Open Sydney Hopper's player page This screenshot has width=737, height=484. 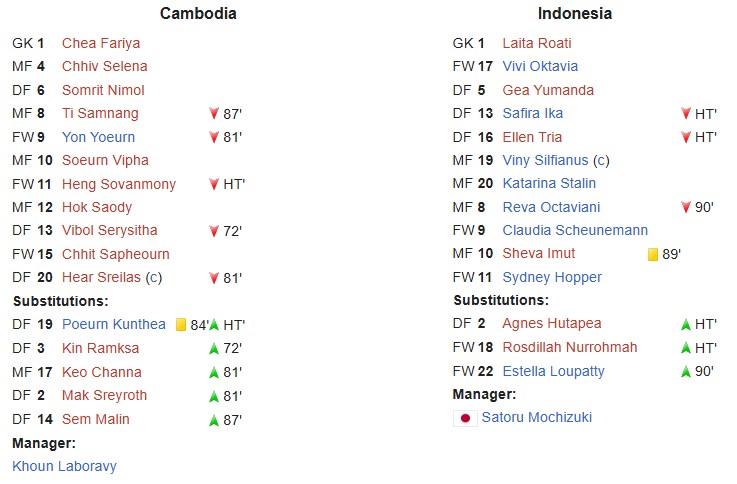552,277
